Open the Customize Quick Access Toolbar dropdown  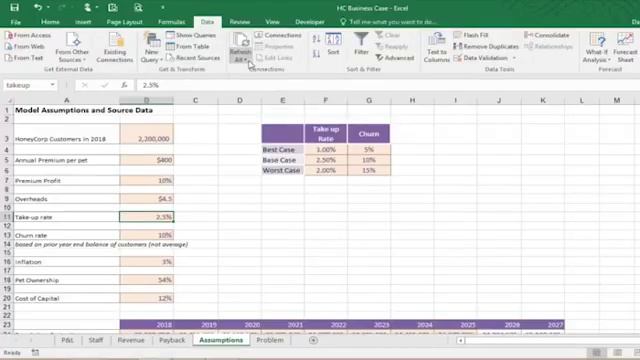tap(162, 7)
